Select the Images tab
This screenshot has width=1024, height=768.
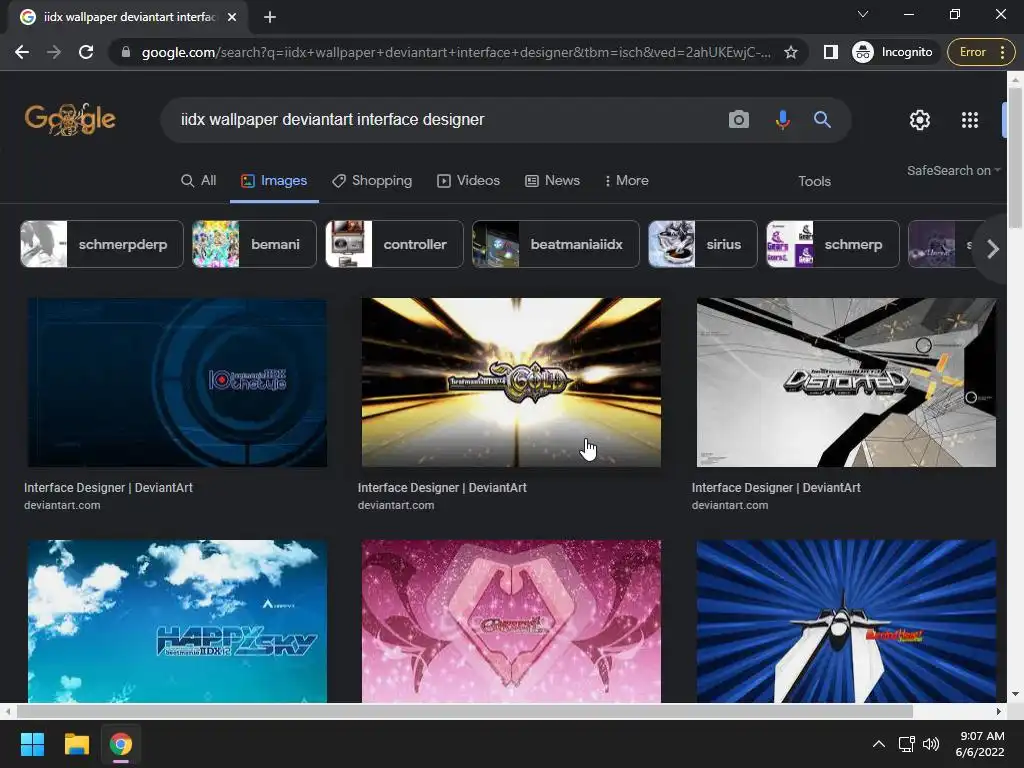point(274,181)
